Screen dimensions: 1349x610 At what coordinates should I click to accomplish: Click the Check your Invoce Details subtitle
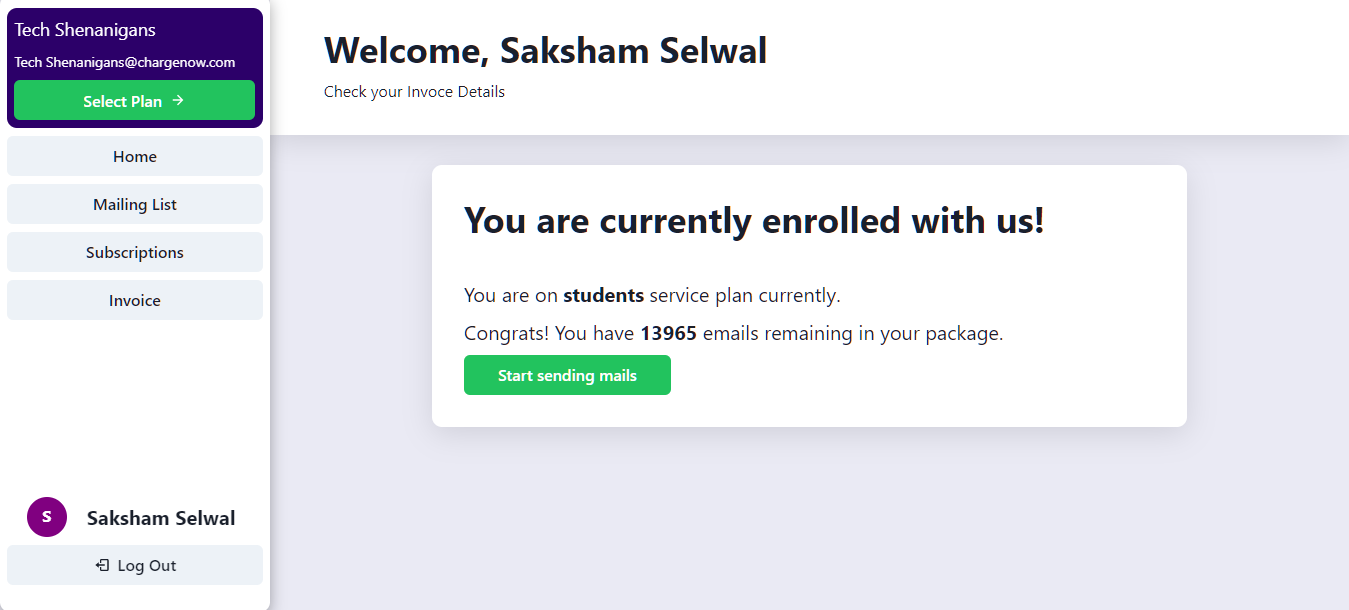(414, 92)
